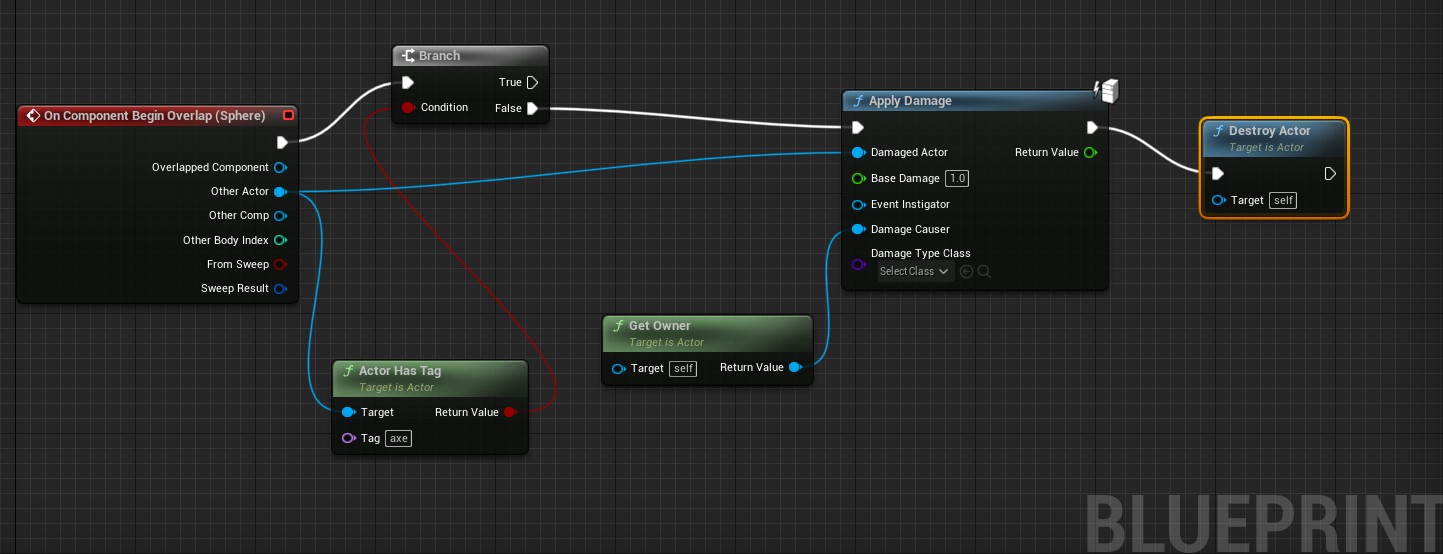Click the browse magnifier beside Select Class
This screenshot has width=1443, height=554.
tap(984, 272)
